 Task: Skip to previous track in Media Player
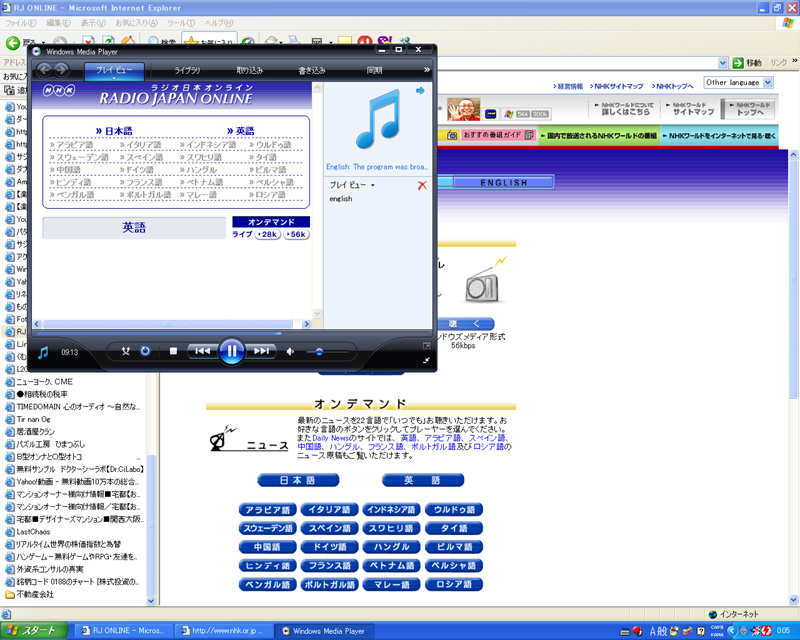point(203,351)
